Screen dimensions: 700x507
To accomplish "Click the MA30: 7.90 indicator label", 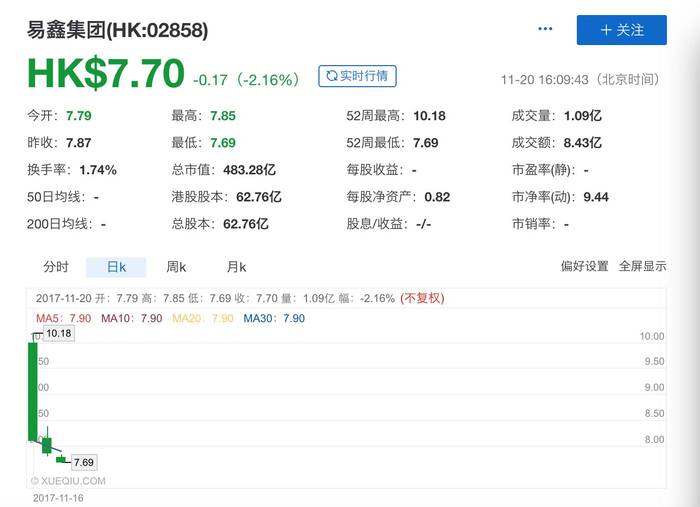I will tap(274, 318).
